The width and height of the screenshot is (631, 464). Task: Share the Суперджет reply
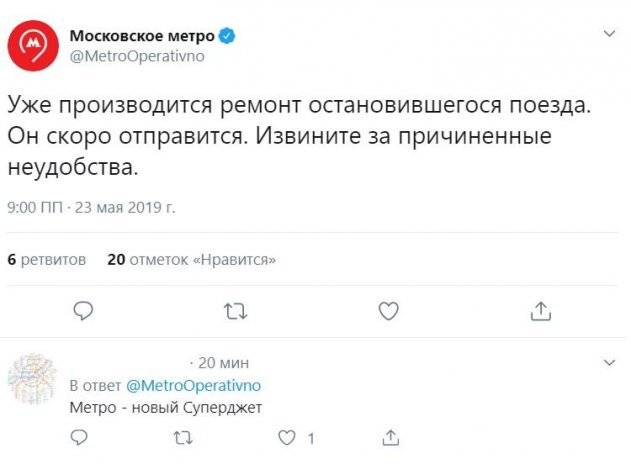coord(388,437)
